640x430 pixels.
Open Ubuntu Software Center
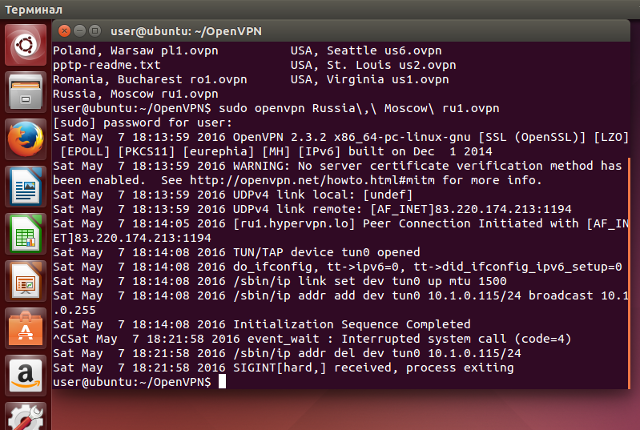[x=26, y=328]
